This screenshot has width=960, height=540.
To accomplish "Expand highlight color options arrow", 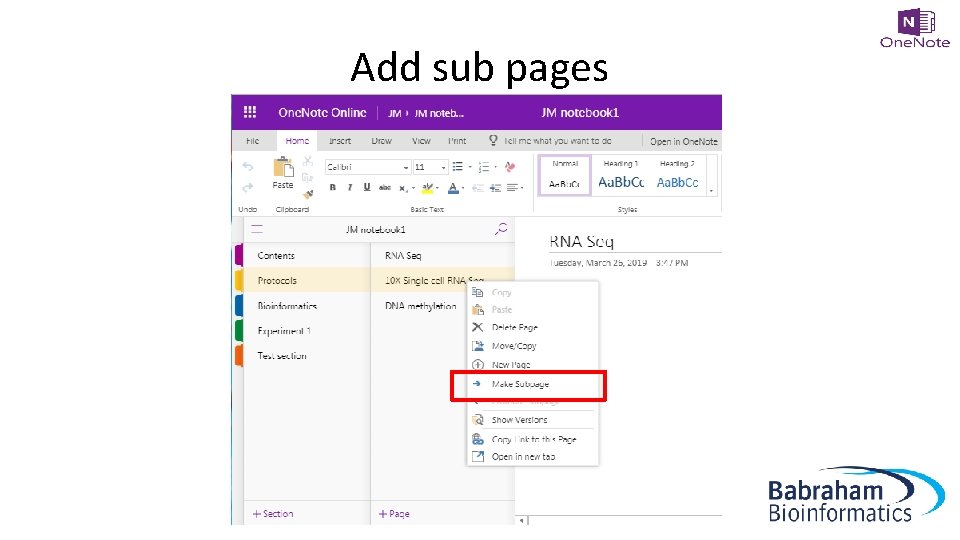I will coord(437,188).
